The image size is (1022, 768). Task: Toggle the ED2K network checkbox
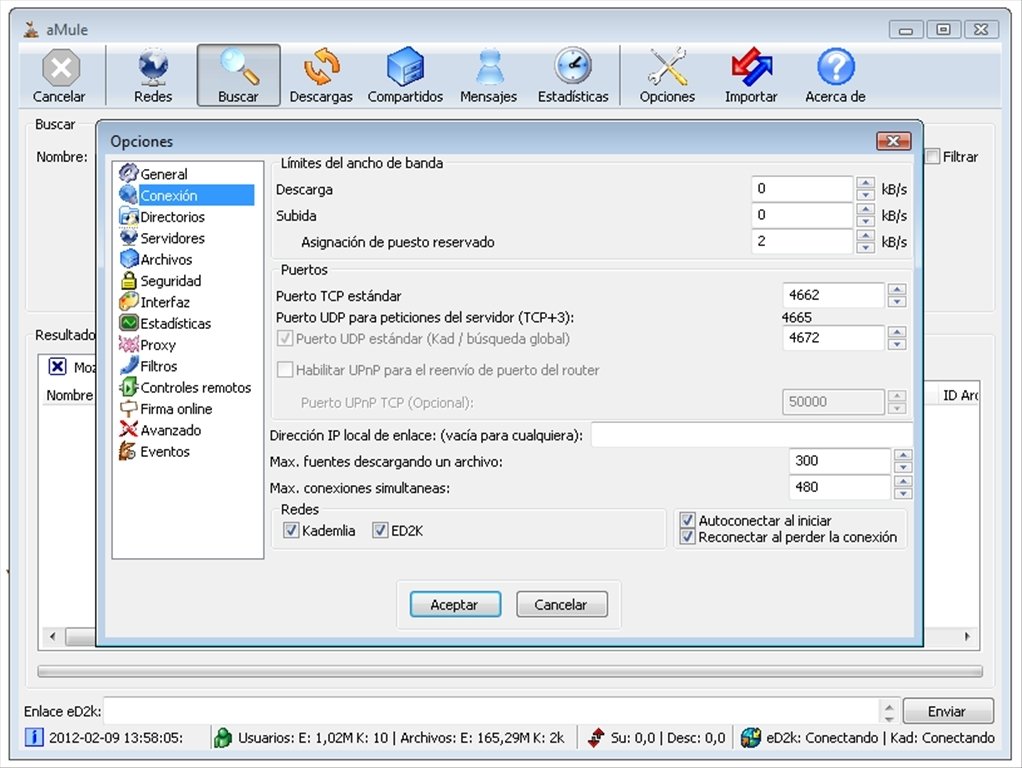(x=380, y=531)
